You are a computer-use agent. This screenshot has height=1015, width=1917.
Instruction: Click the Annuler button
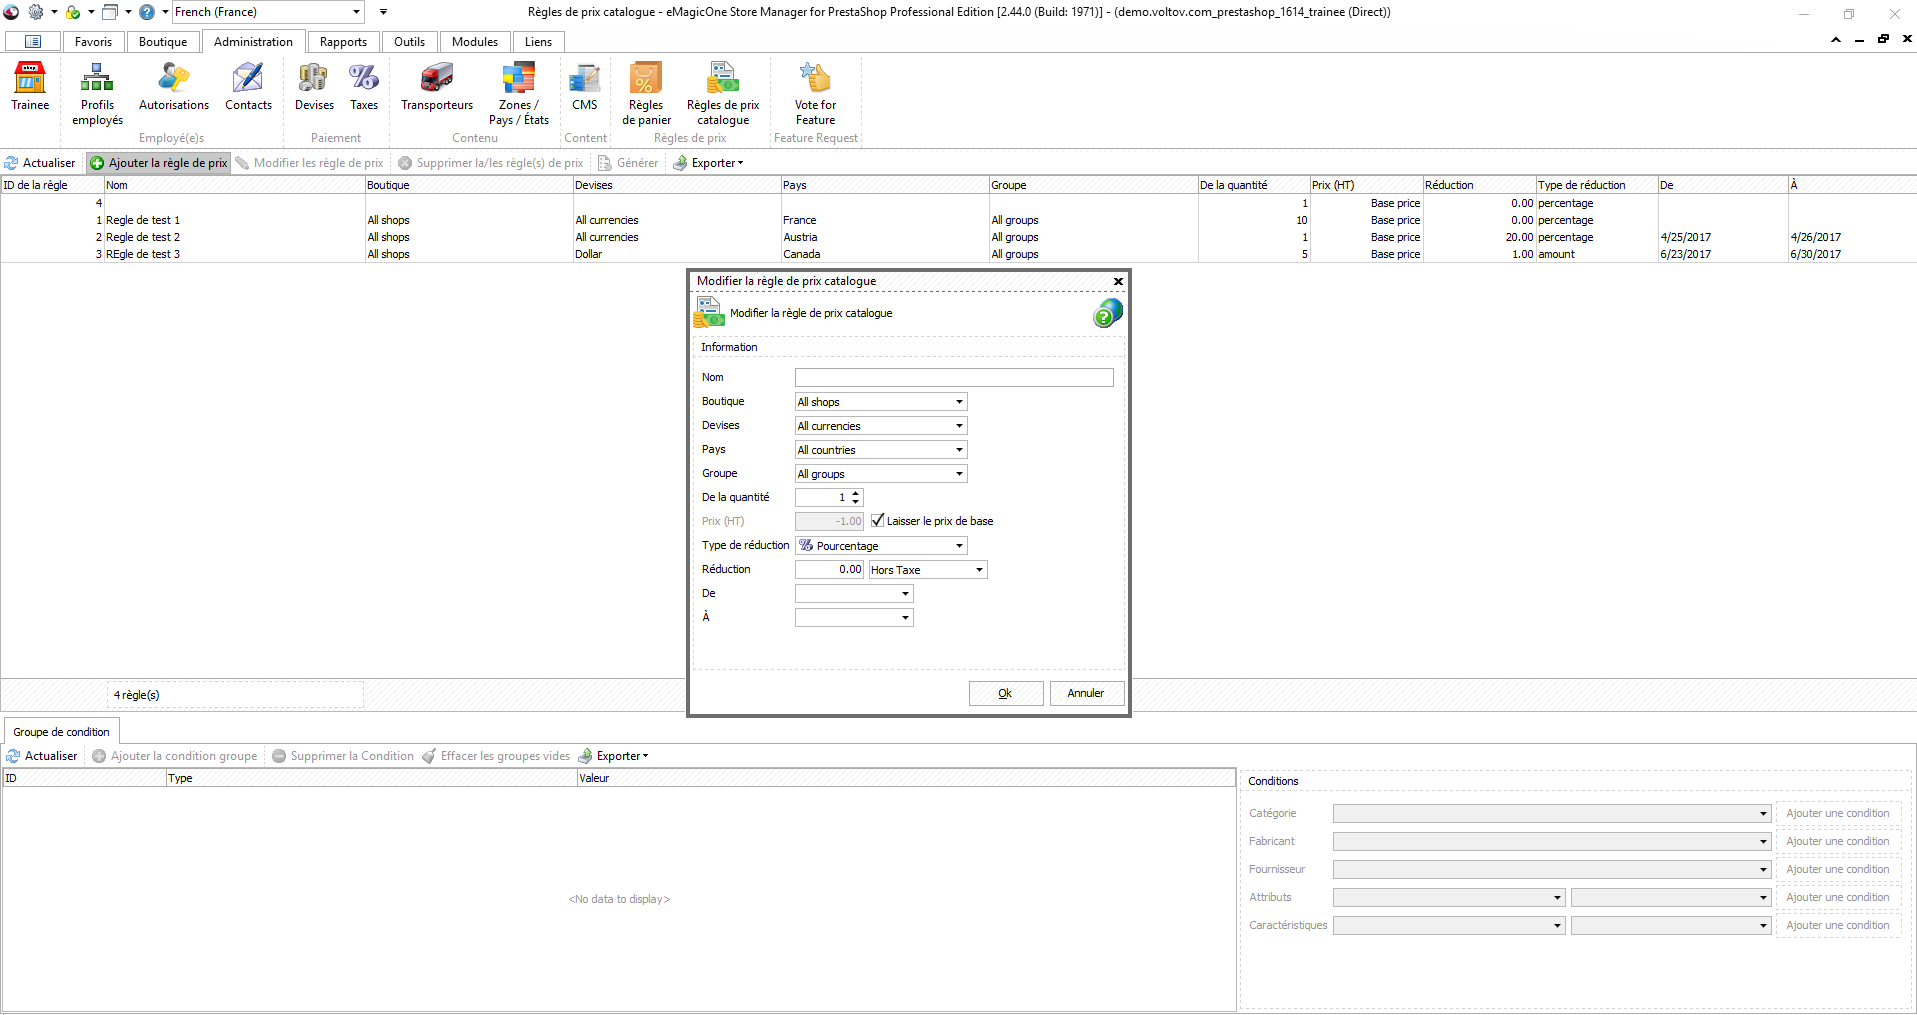pos(1086,693)
